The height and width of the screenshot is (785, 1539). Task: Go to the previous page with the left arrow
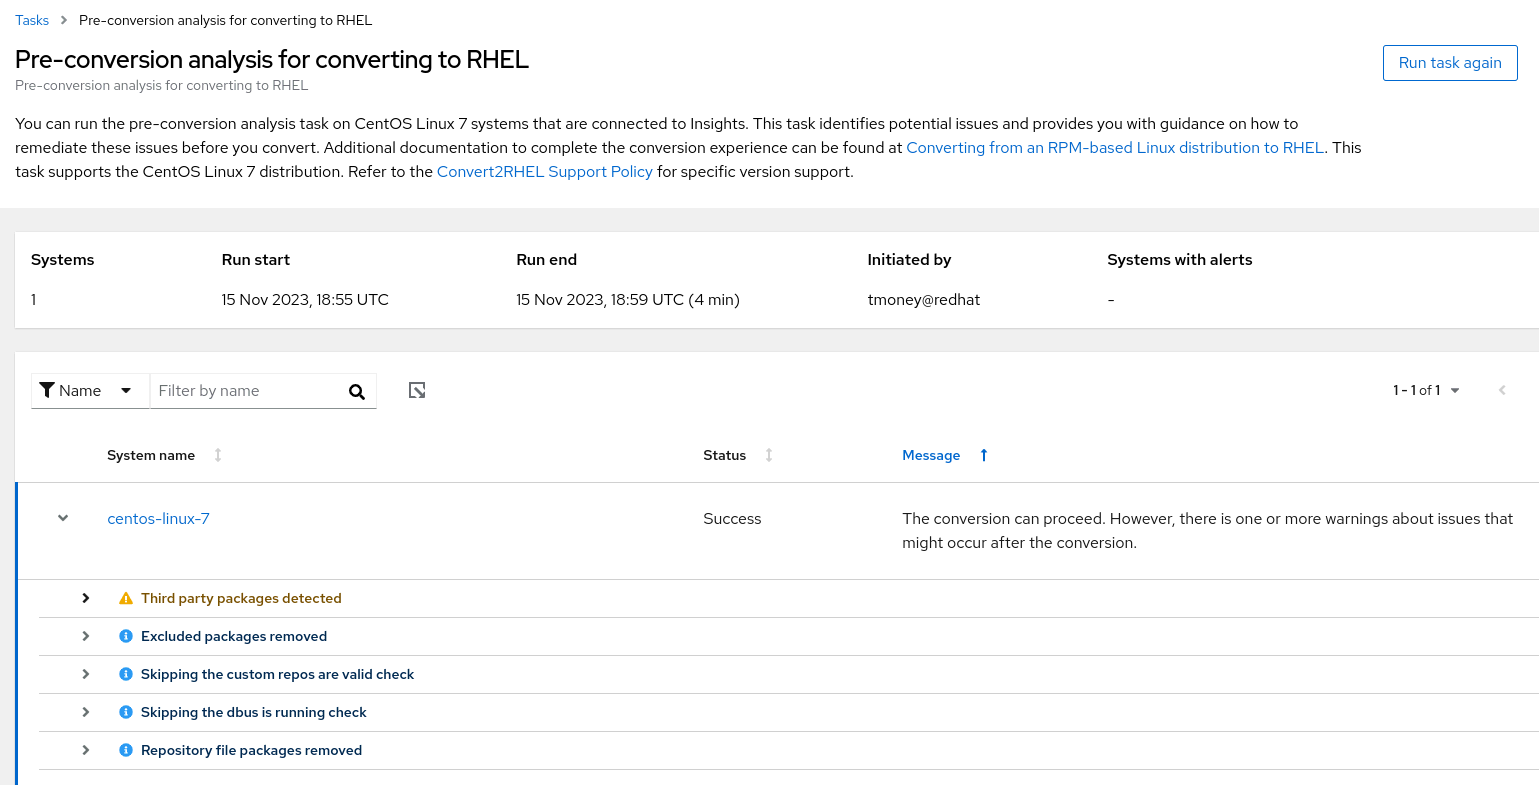pyautogui.click(x=1502, y=390)
